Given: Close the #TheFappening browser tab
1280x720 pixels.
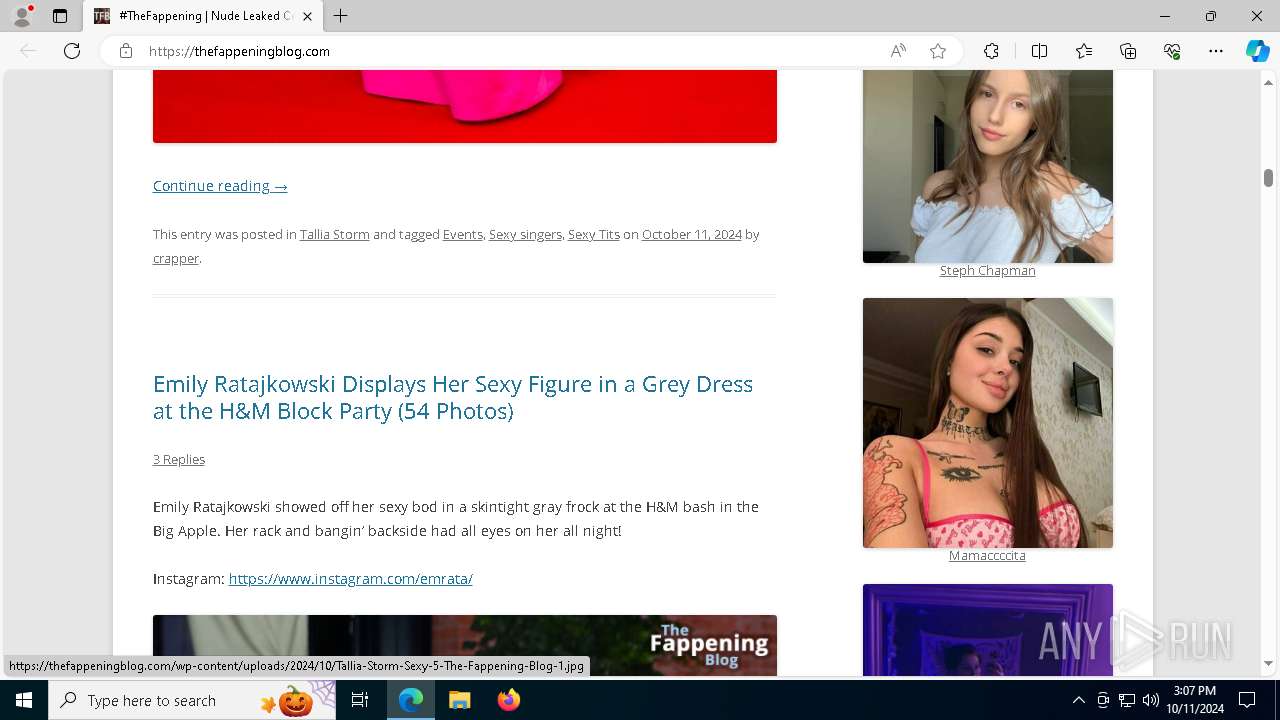Looking at the screenshot, I should pos(307,16).
